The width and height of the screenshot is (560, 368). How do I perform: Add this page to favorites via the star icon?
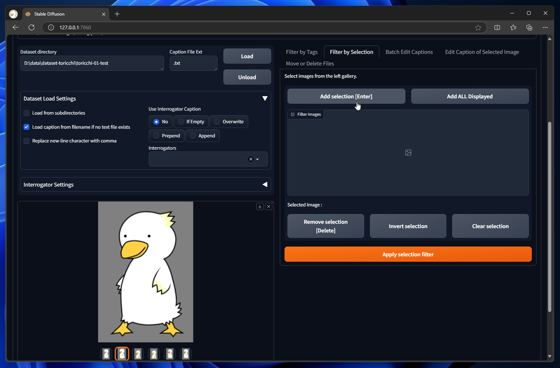click(x=478, y=28)
